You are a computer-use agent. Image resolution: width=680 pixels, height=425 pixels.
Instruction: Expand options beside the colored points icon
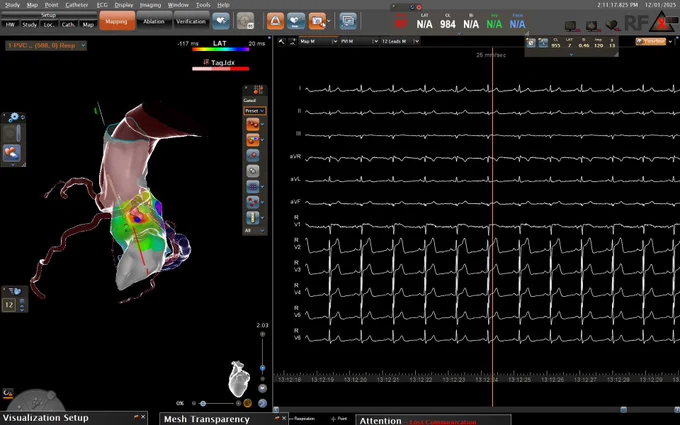coord(262,140)
